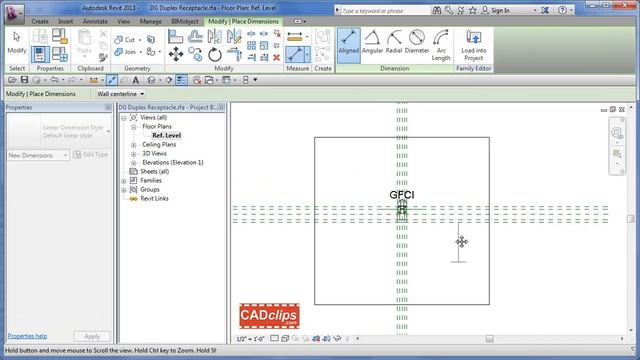Click the Save icon in quick access toolbar
The height and width of the screenshot is (360, 640).
24,80
